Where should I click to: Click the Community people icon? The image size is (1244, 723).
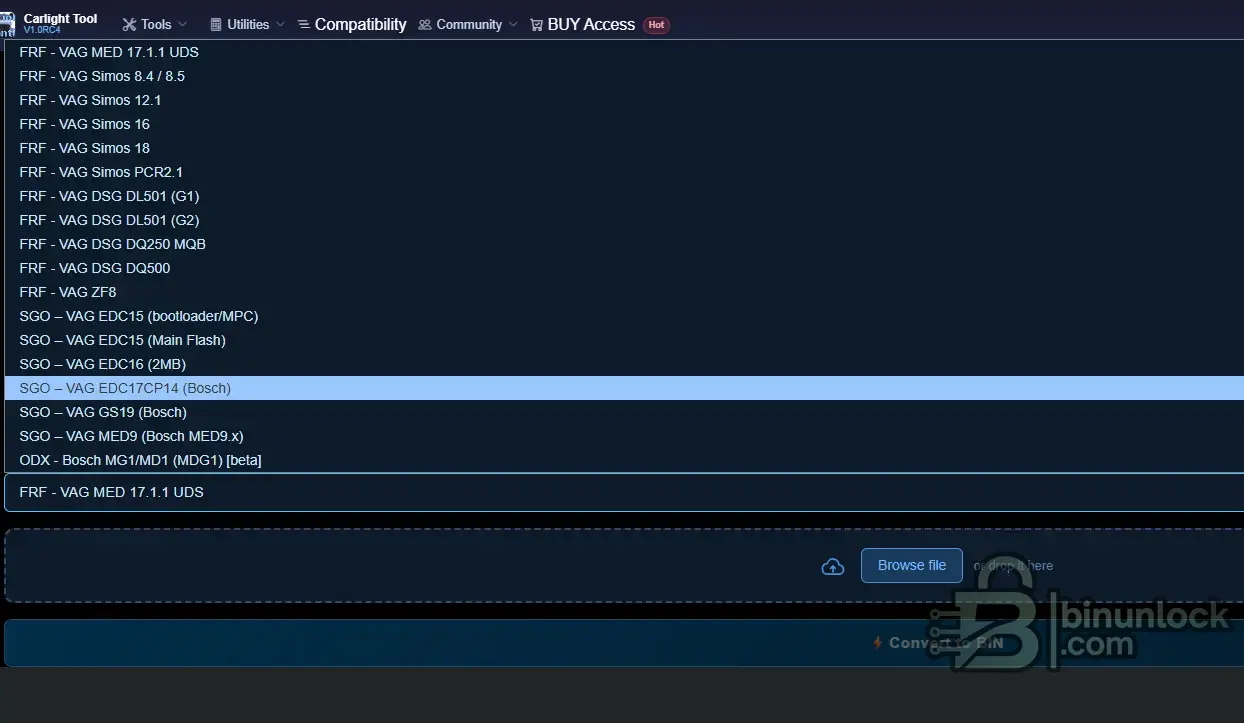point(425,24)
